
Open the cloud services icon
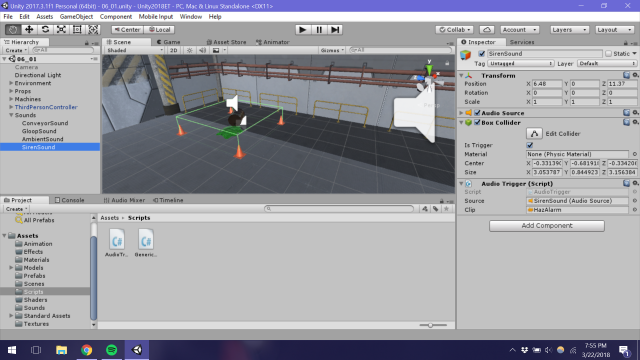point(487,30)
